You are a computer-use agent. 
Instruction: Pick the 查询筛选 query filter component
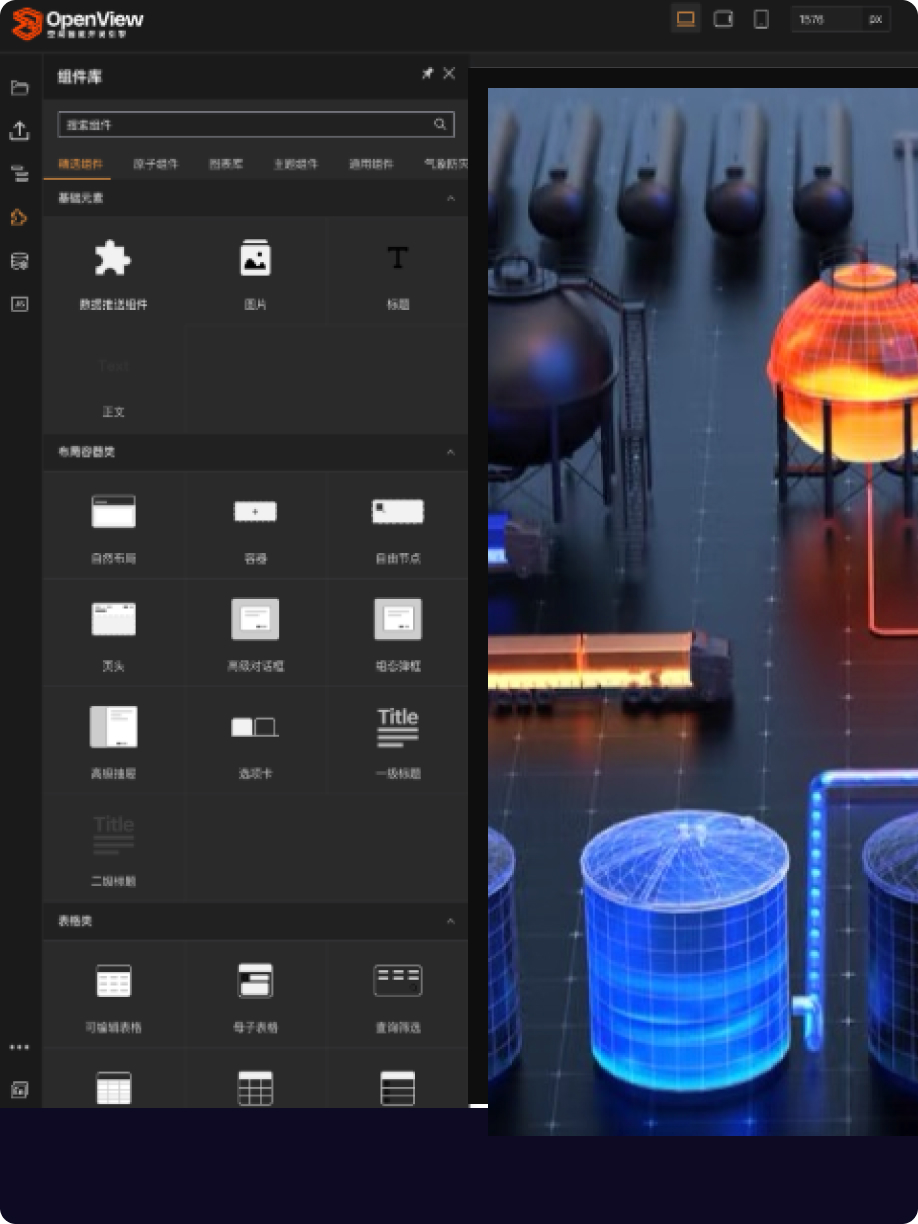[398, 981]
